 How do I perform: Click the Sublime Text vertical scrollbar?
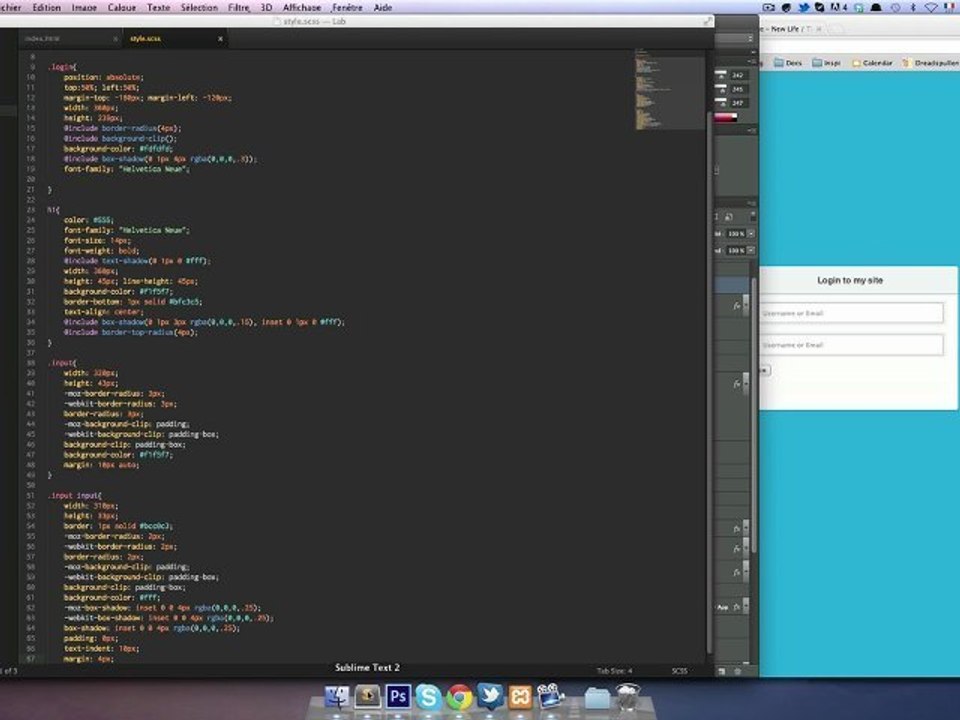coord(710,383)
